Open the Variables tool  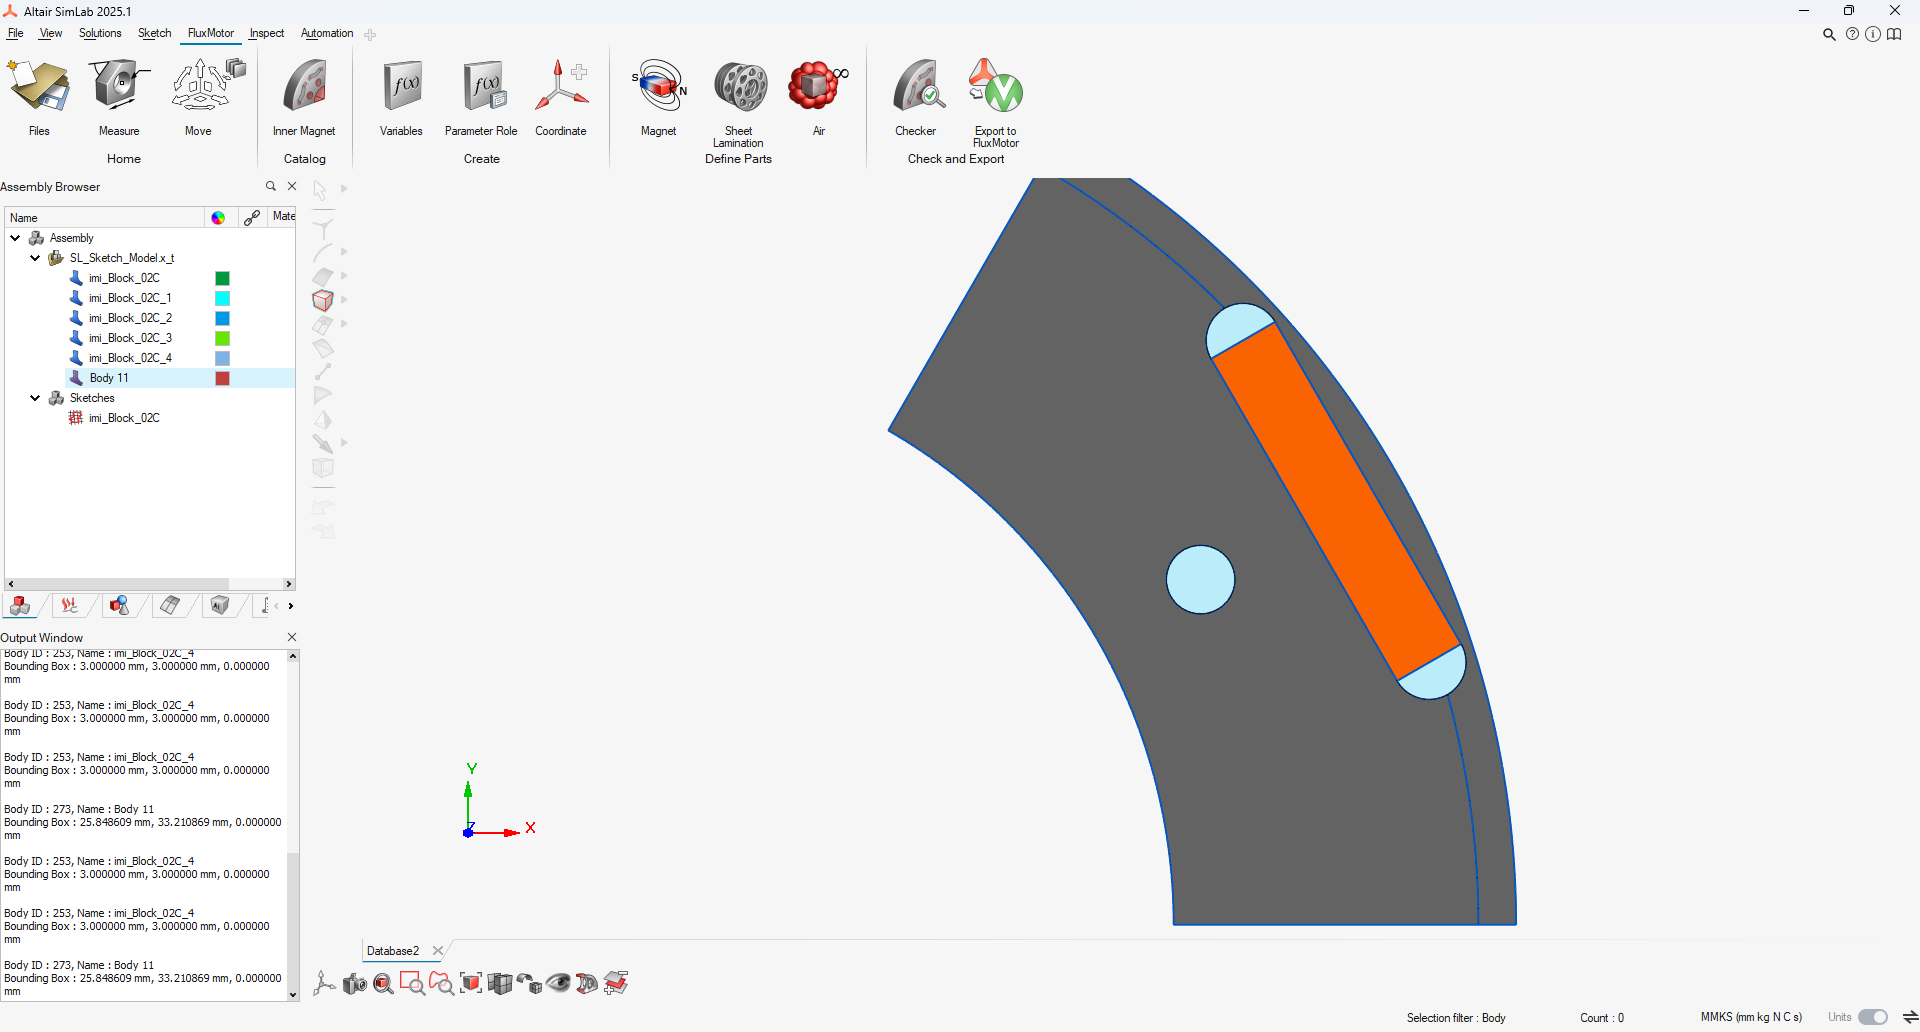coord(401,97)
